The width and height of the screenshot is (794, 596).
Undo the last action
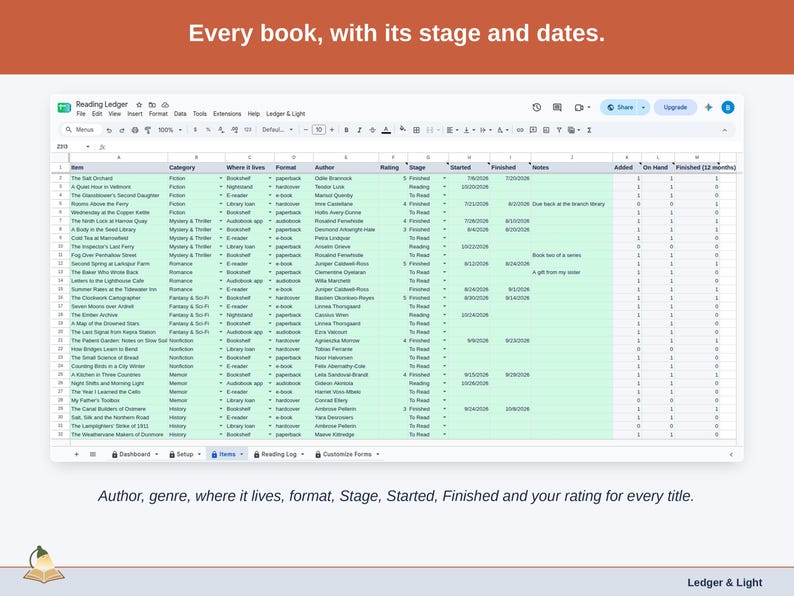[109, 130]
